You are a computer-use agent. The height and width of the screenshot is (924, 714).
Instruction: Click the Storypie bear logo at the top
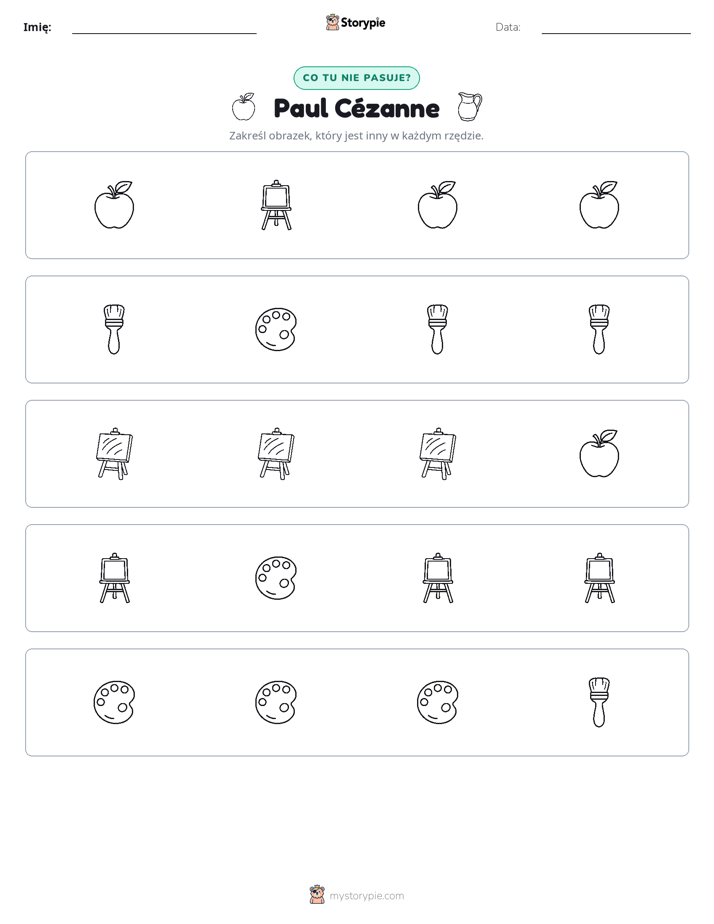point(332,22)
